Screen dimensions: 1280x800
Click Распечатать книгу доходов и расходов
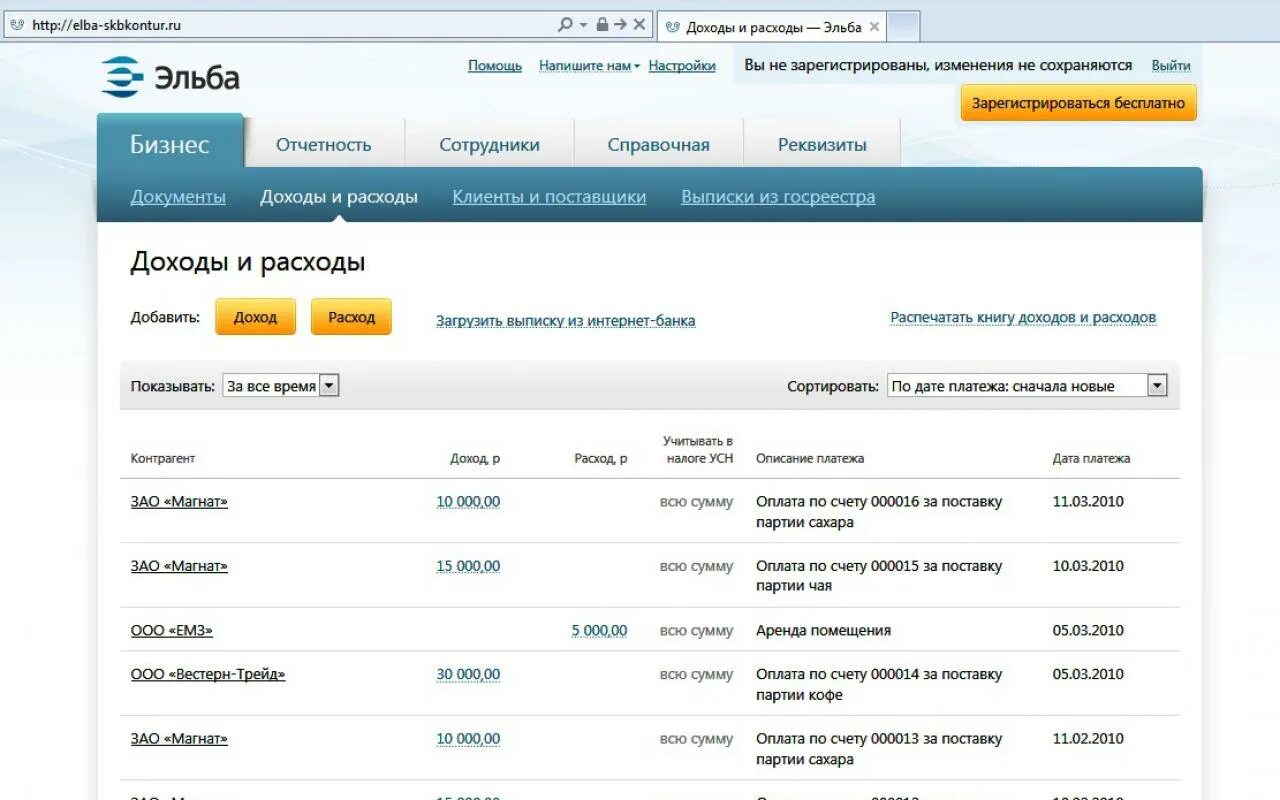coord(1023,318)
